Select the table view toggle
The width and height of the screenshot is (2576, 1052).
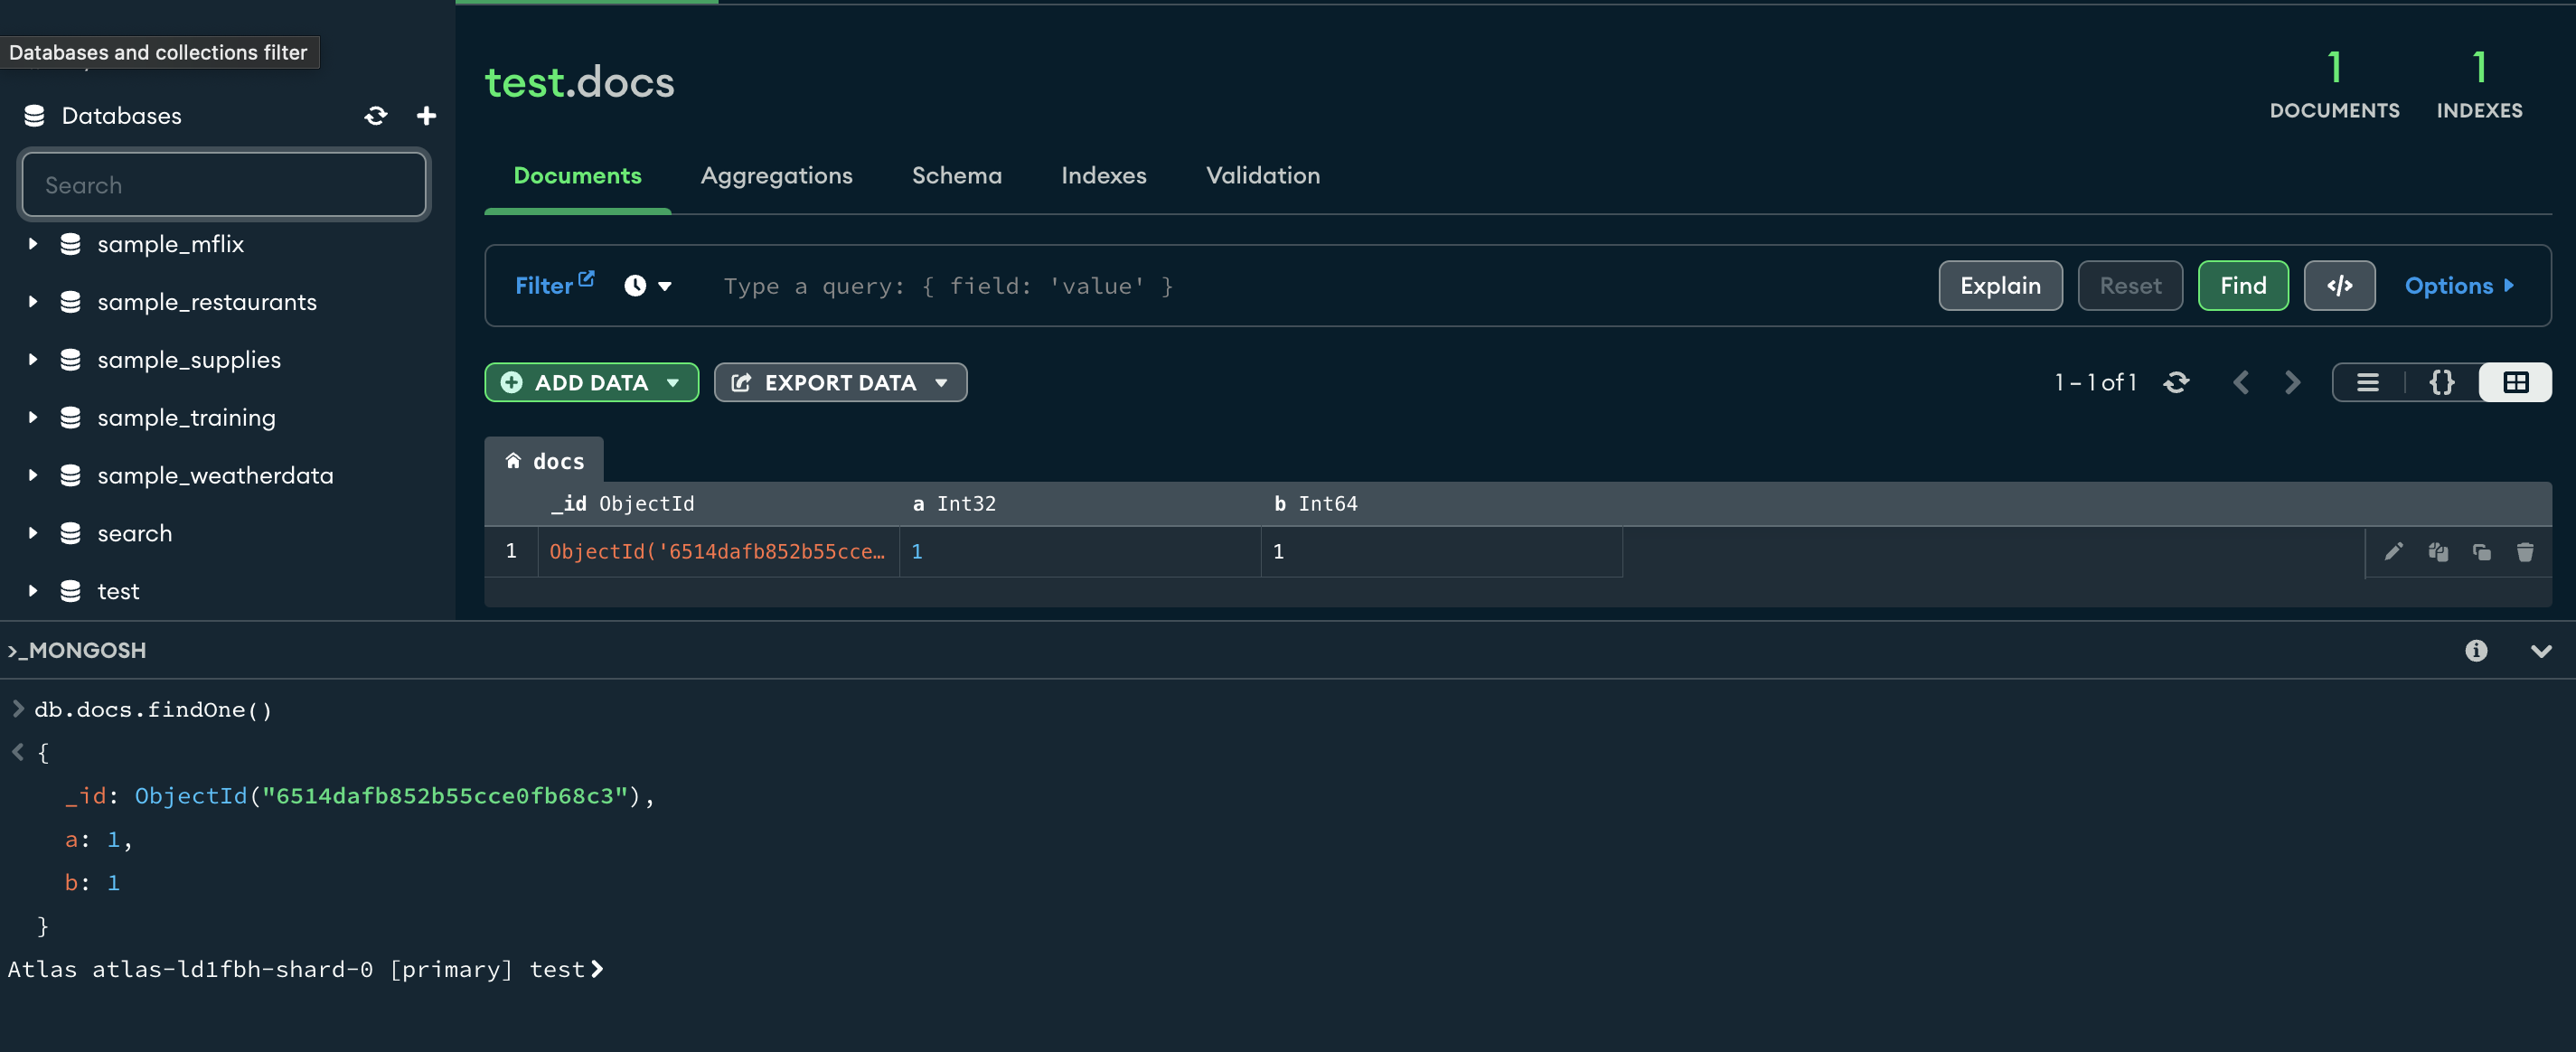2515,383
